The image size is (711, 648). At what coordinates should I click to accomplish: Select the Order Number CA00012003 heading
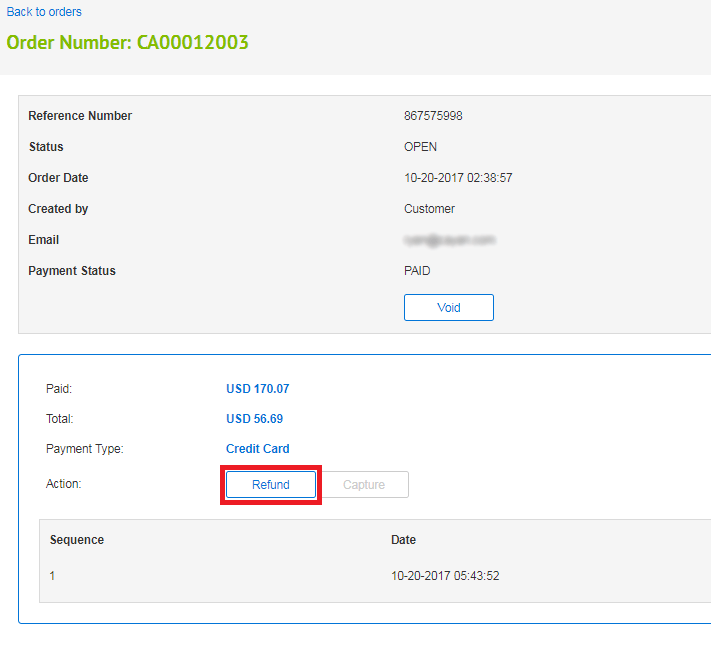click(x=127, y=43)
